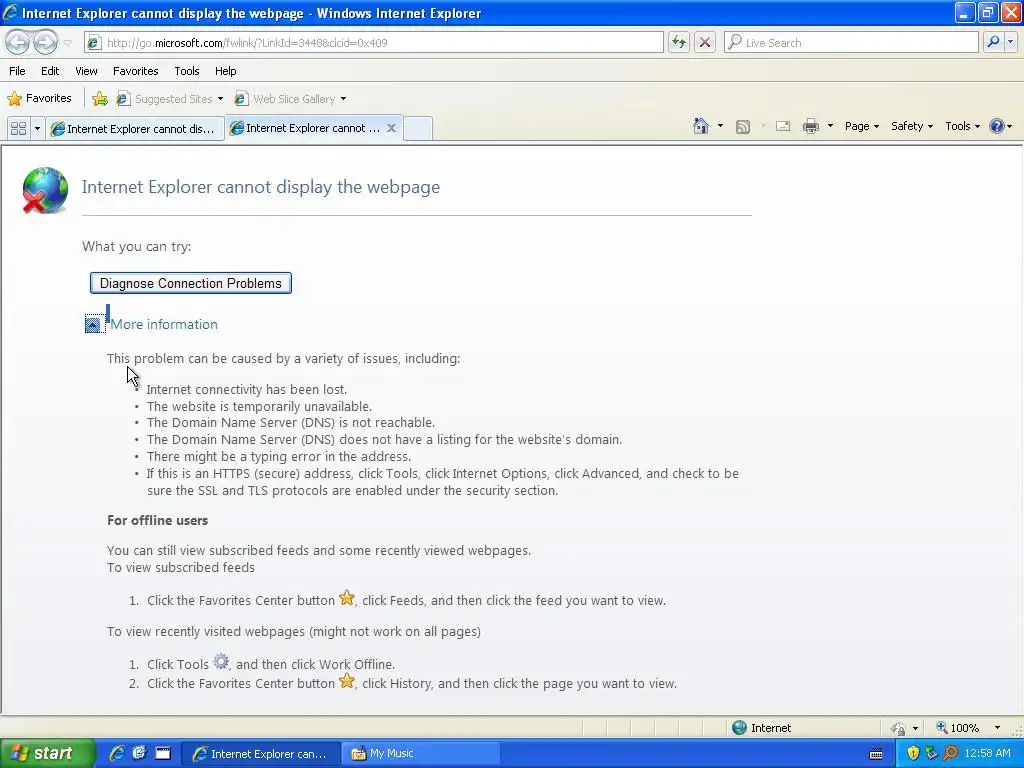Click the orange magnifier tray icon

coord(950,754)
